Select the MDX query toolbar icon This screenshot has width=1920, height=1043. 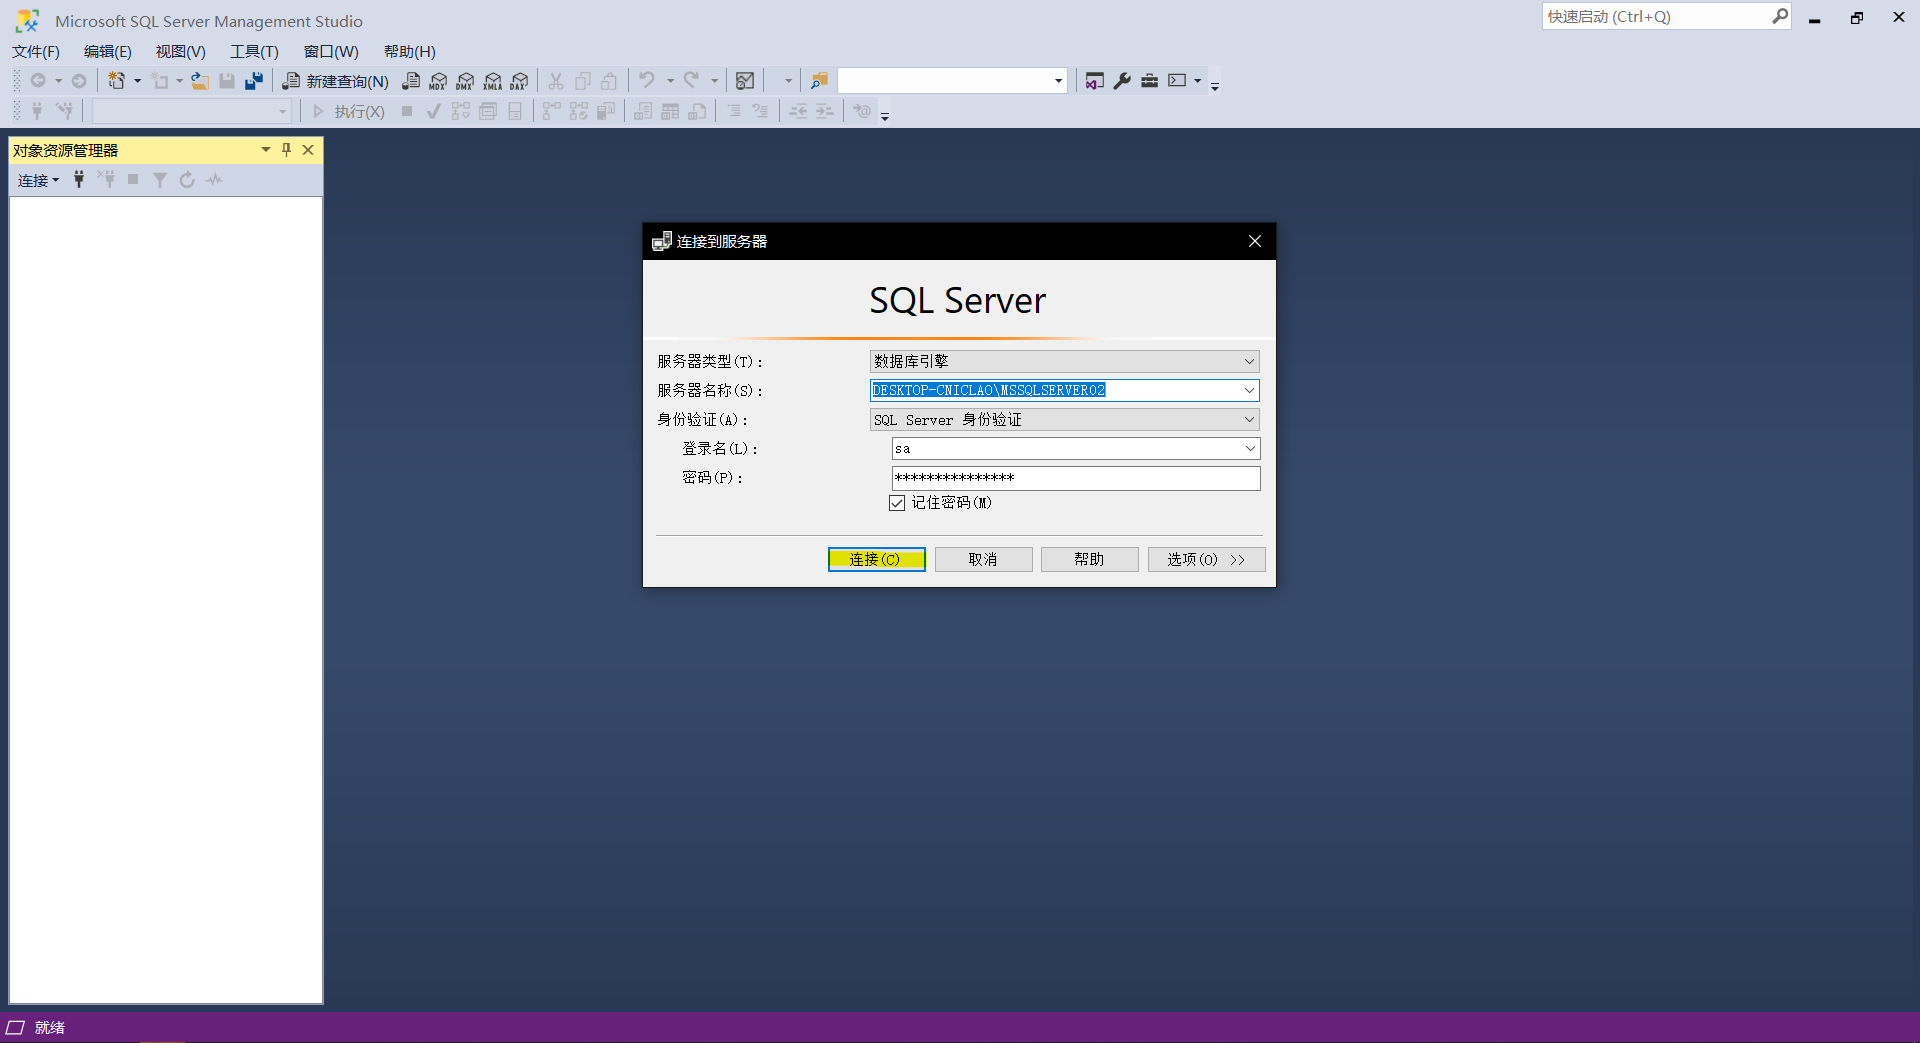(x=438, y=81)
